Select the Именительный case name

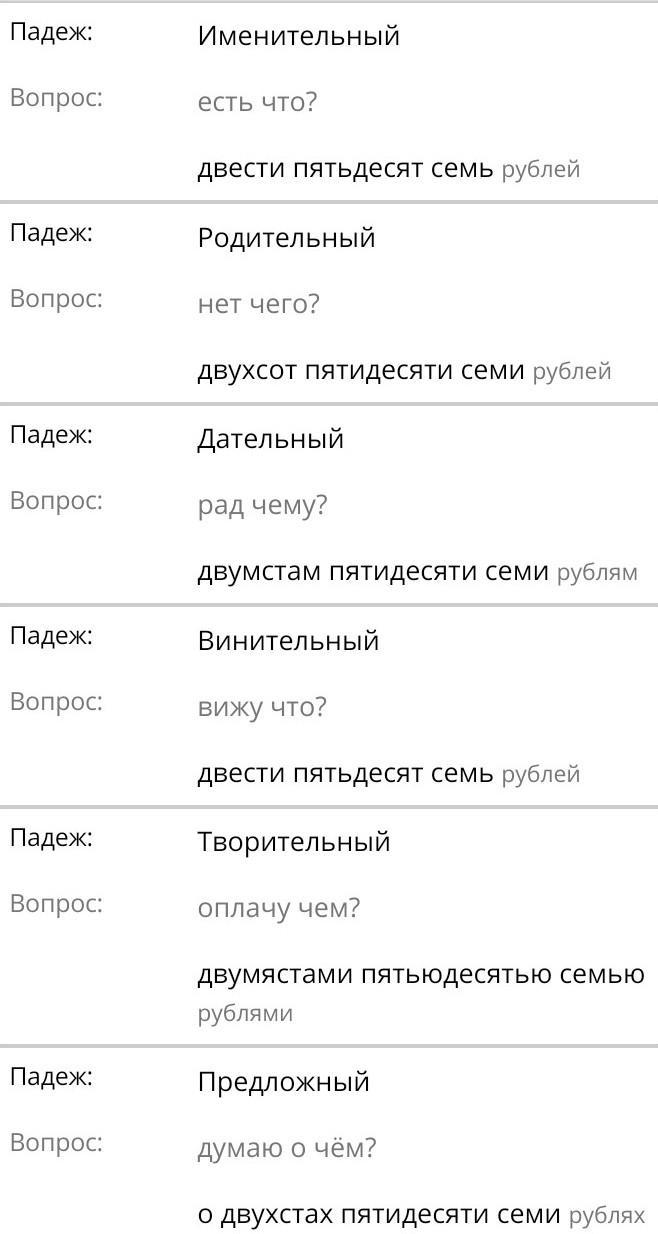(299, 36)
